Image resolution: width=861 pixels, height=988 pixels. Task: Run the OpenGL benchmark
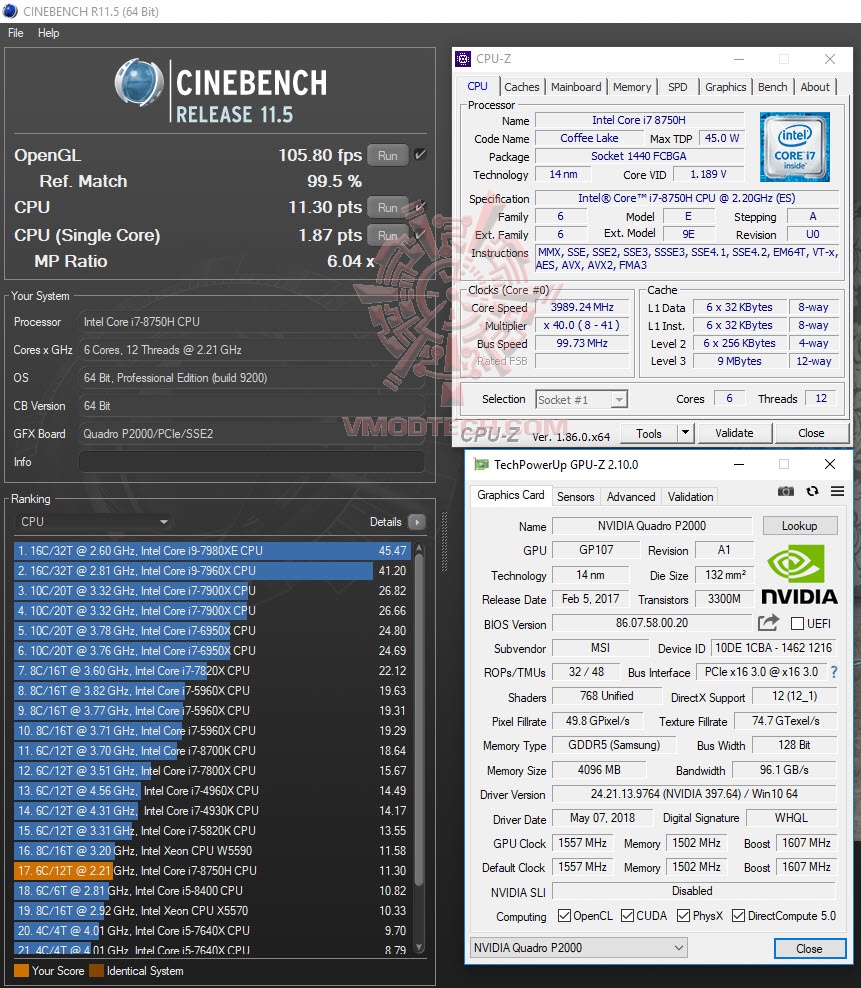[x=388, y=155]
